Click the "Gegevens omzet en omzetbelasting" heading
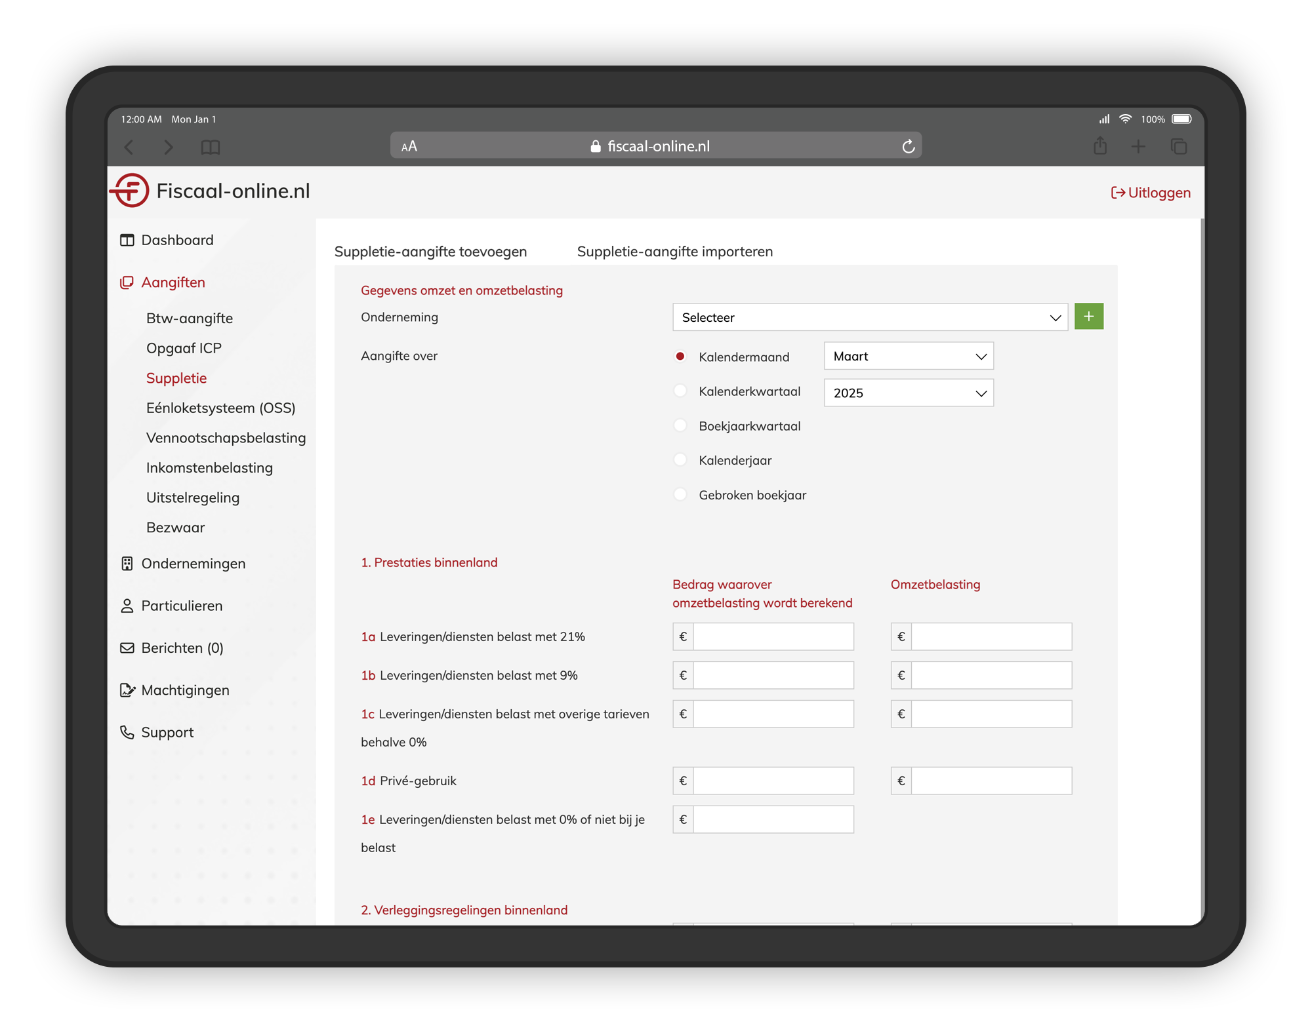This screenshot has width=1312, height=1033. (x=462, y=291)
